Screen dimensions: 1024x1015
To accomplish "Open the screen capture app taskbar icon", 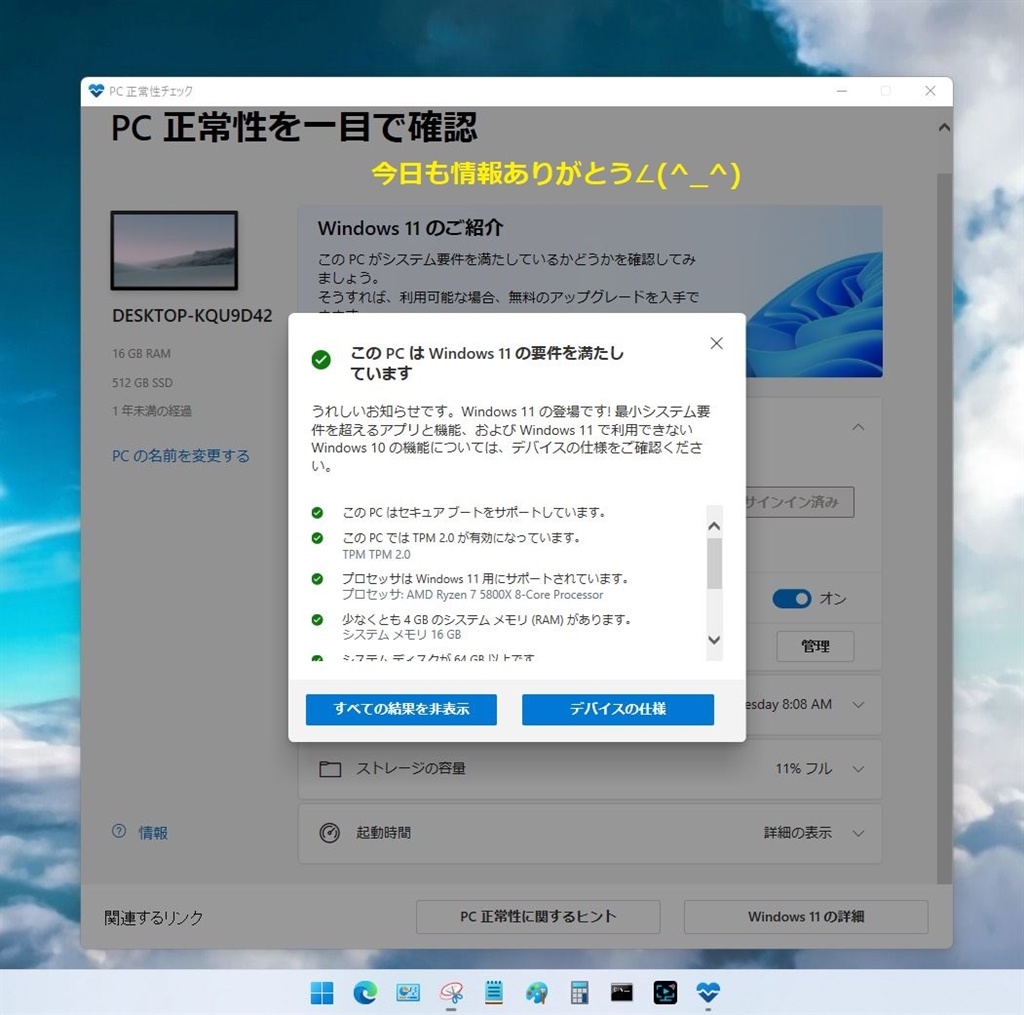I will [x=665, y=993].
